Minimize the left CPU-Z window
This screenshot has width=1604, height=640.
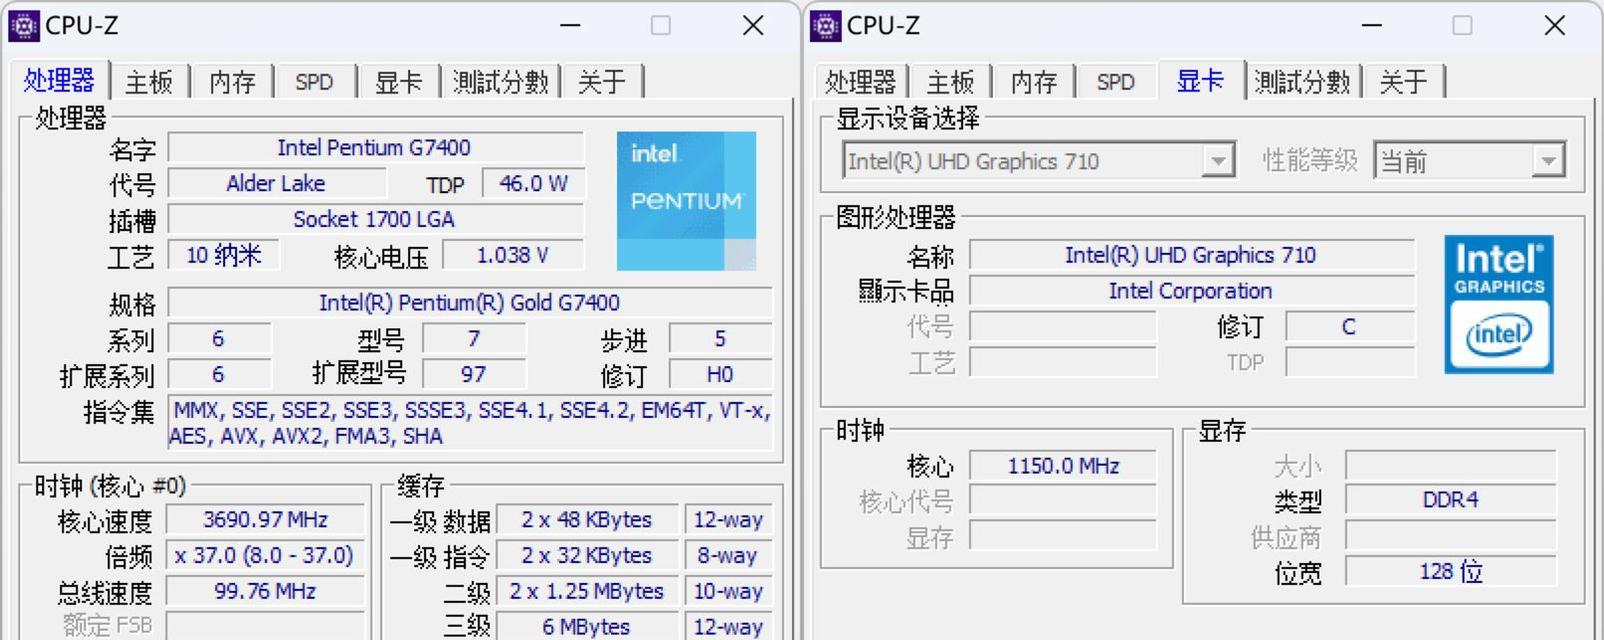point(570,25)
